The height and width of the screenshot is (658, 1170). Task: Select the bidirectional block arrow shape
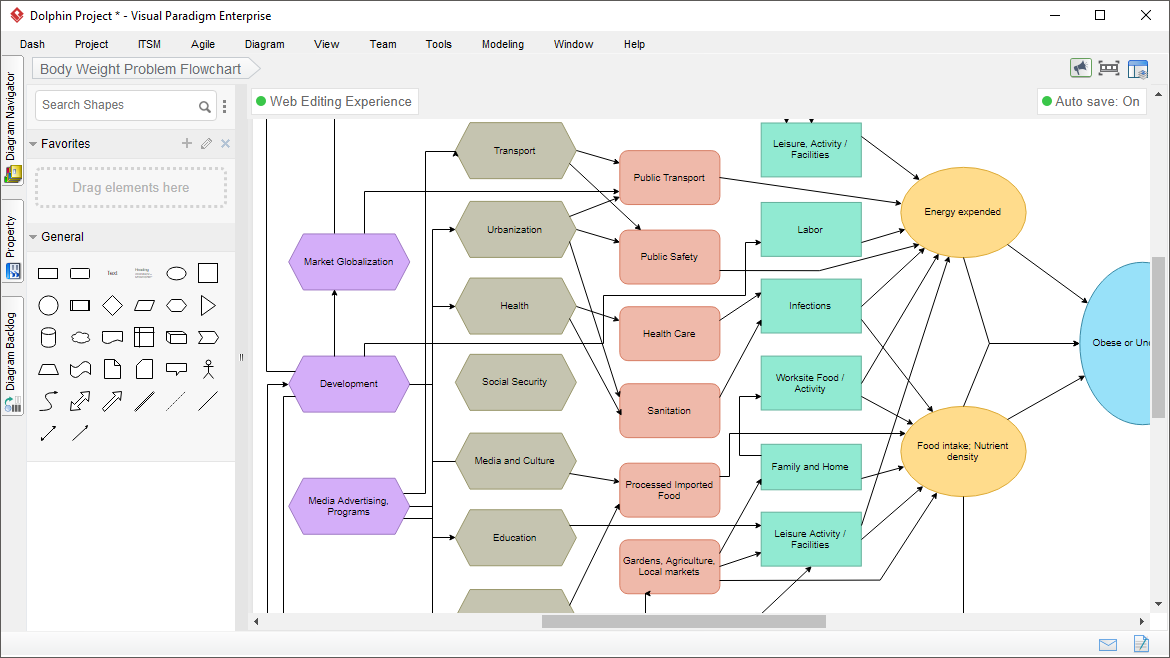(80, 401)
